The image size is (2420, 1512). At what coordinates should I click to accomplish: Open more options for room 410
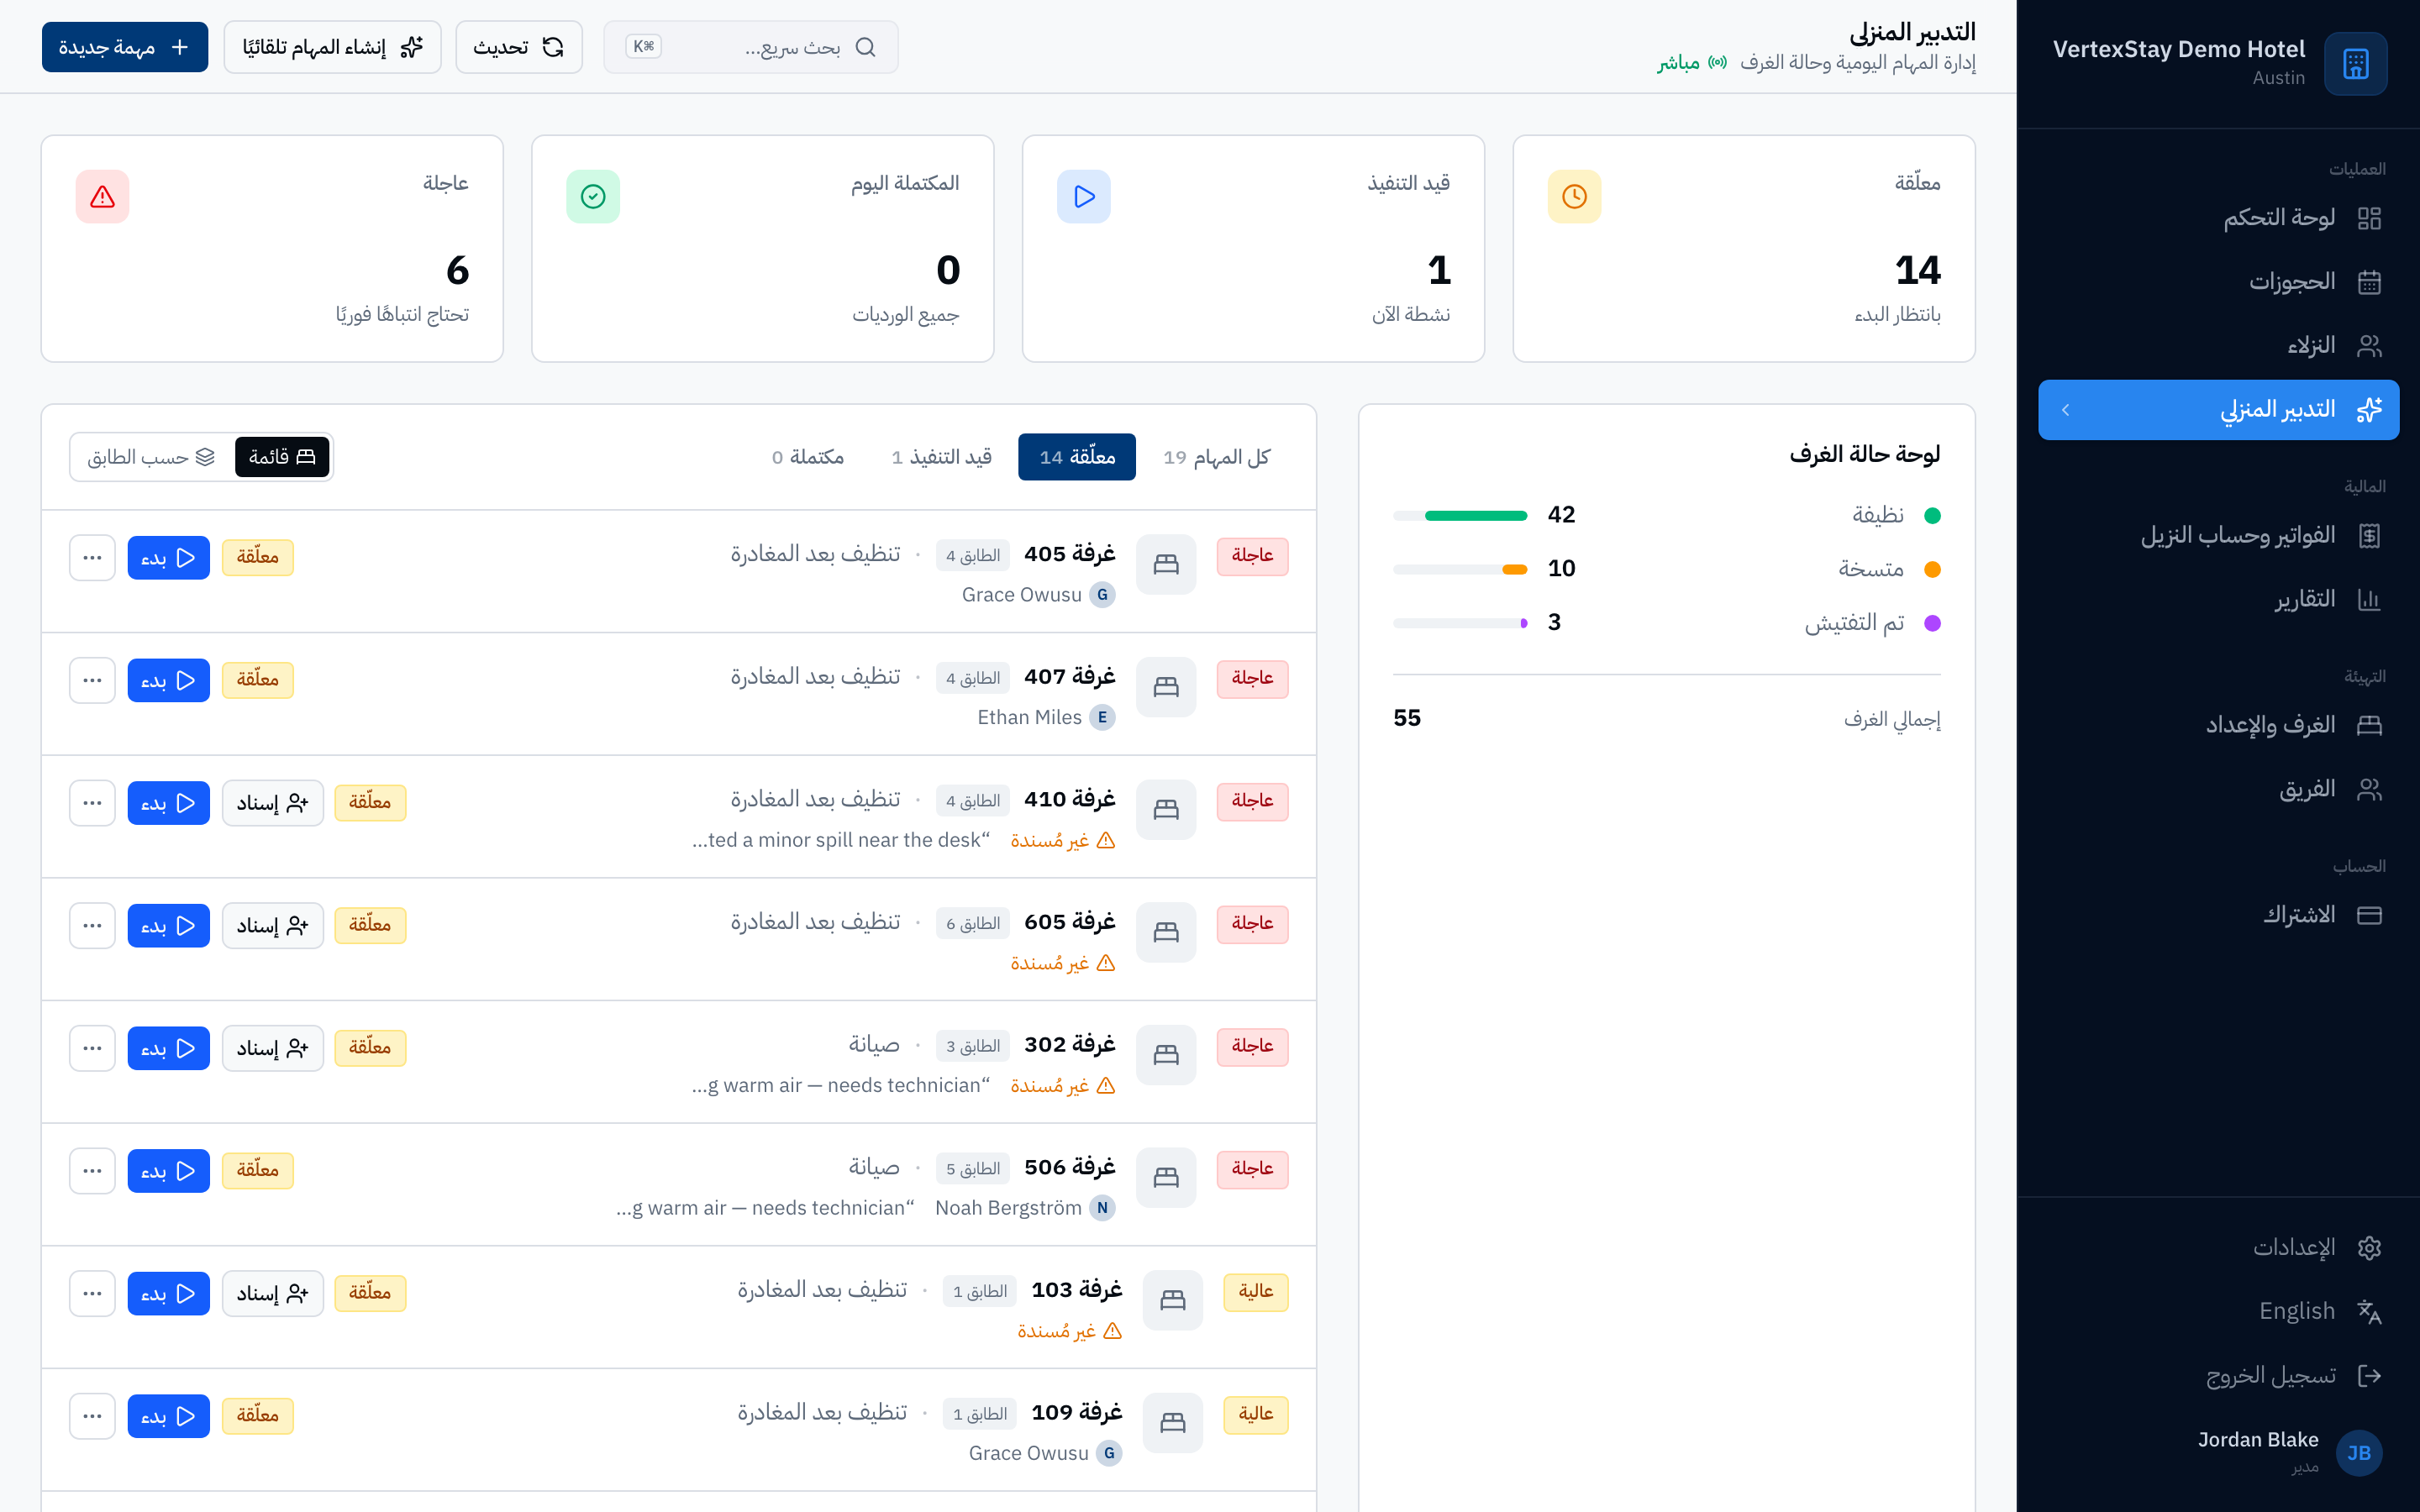point(93,803)
